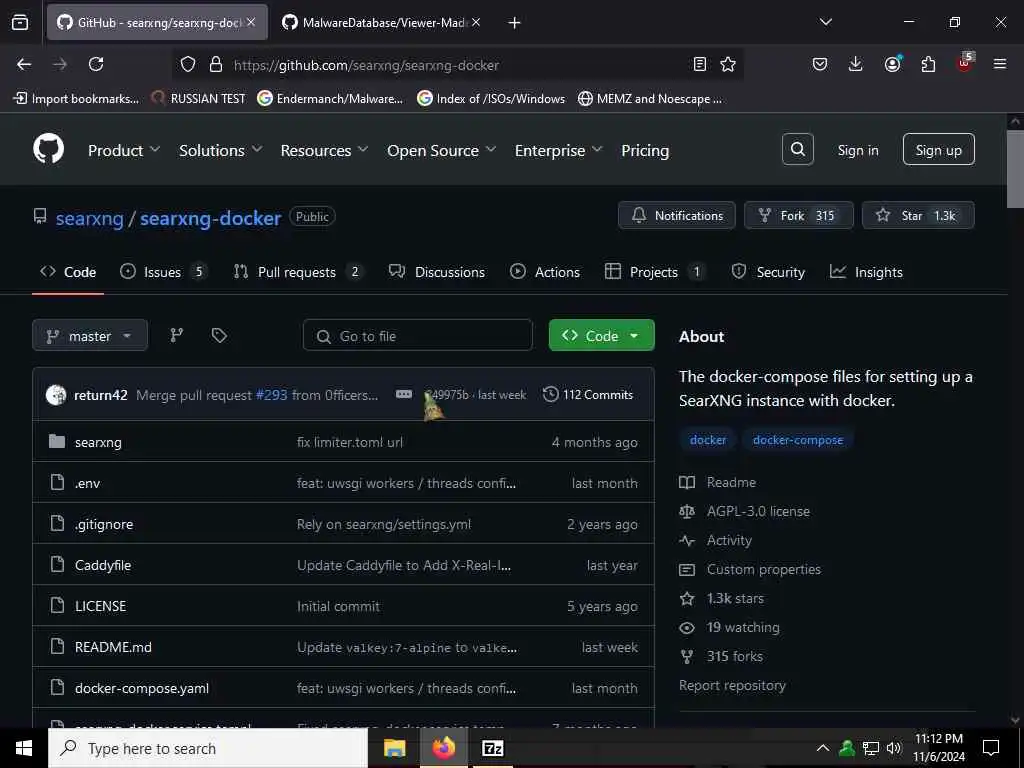1024x768 pixels.
Task: Click the GitHub Octocat logo
Action: (x=49, y=150)
